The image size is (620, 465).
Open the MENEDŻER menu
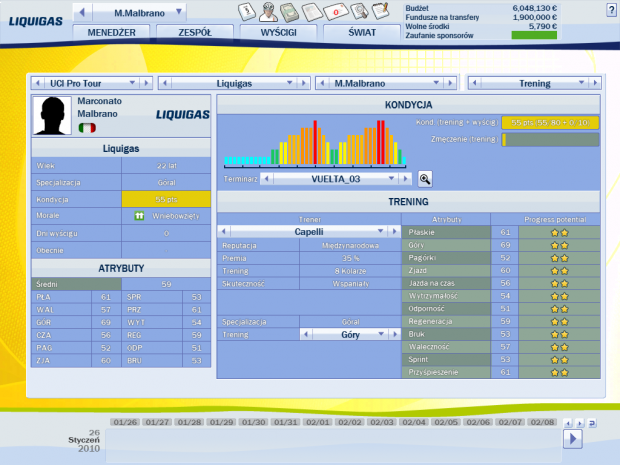pos(112,32)
